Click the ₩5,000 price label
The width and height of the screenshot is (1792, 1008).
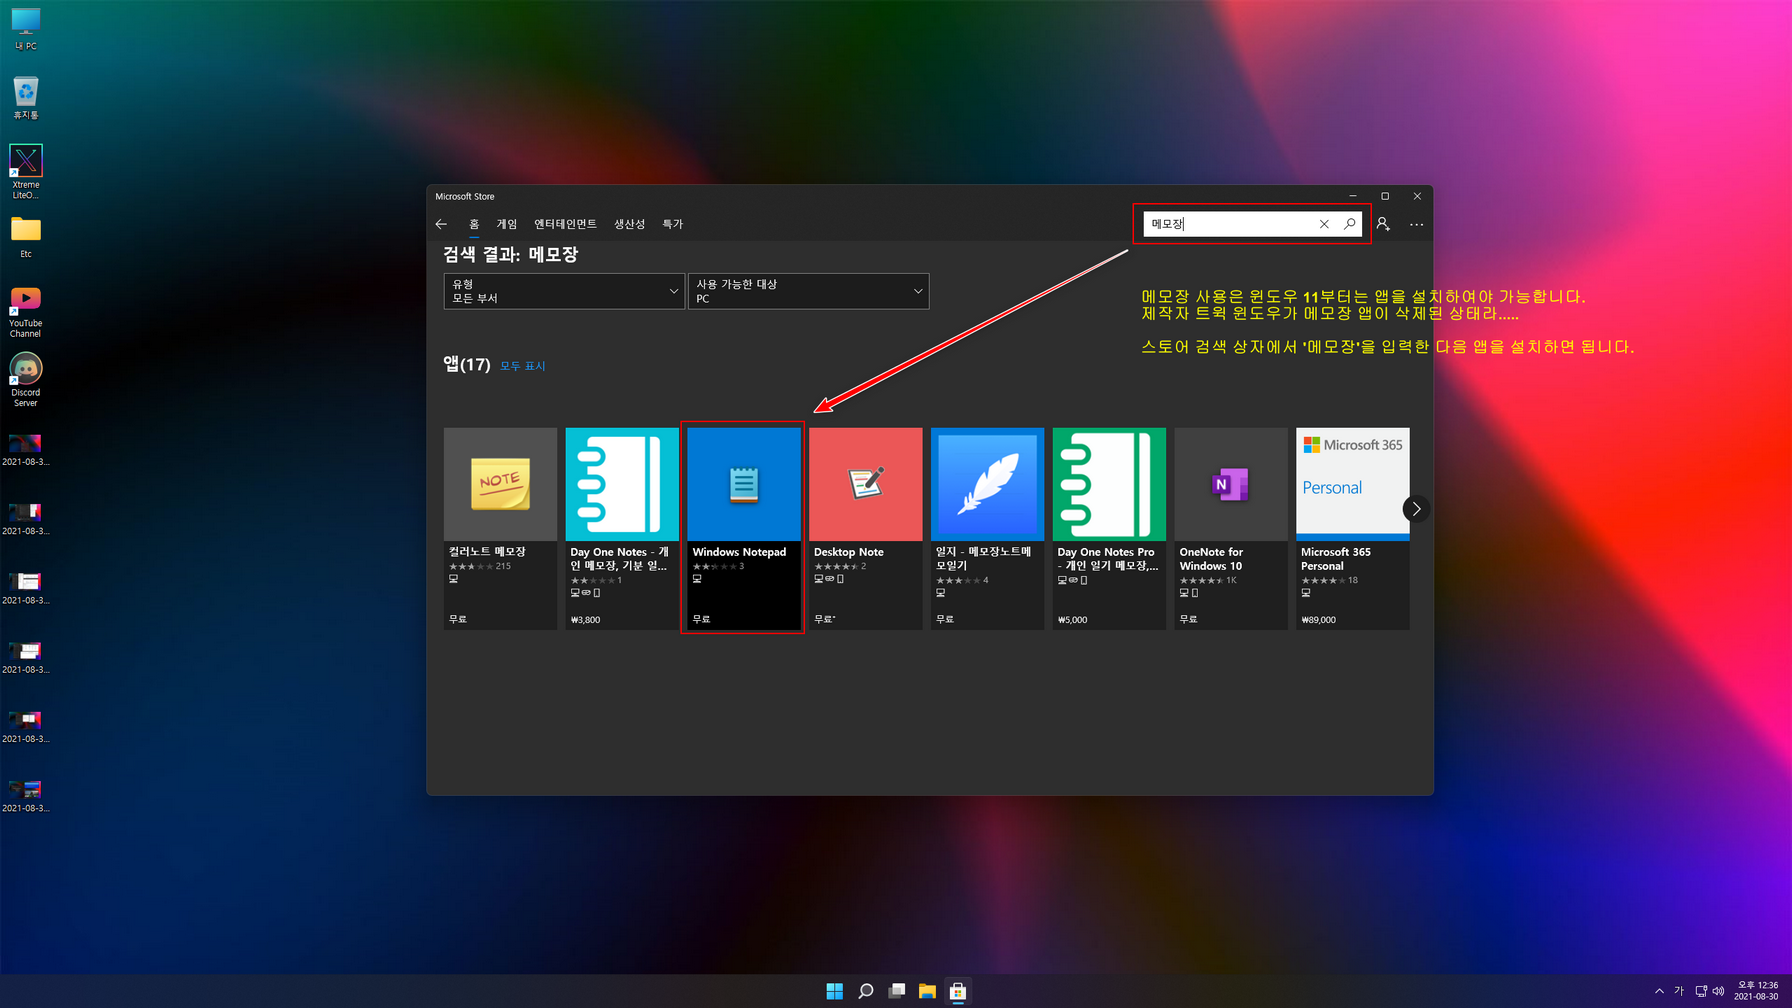1073,620
